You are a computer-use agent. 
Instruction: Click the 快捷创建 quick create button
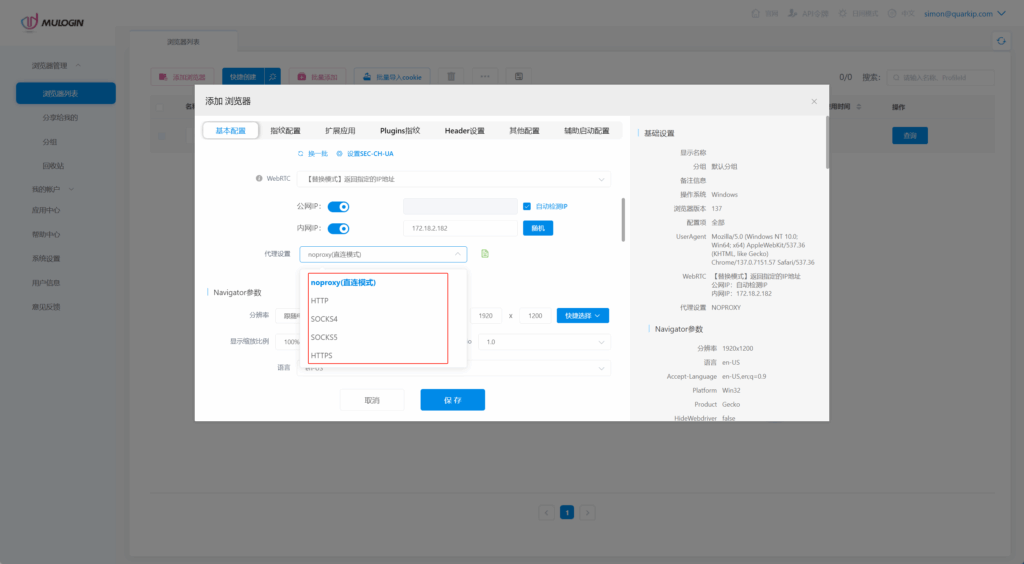click(x=243, y=76)
